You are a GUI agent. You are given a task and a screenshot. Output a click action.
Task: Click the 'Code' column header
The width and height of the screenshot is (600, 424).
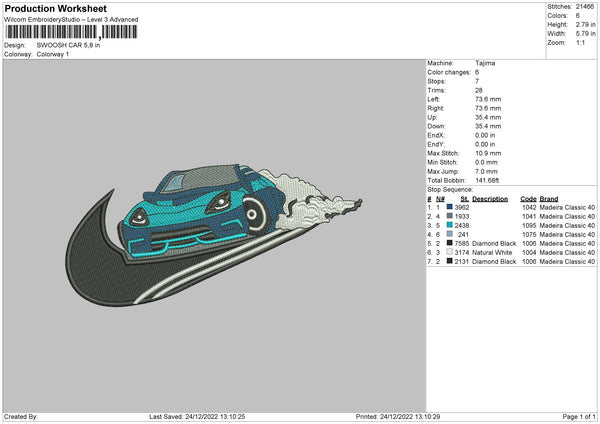[528, 199]
